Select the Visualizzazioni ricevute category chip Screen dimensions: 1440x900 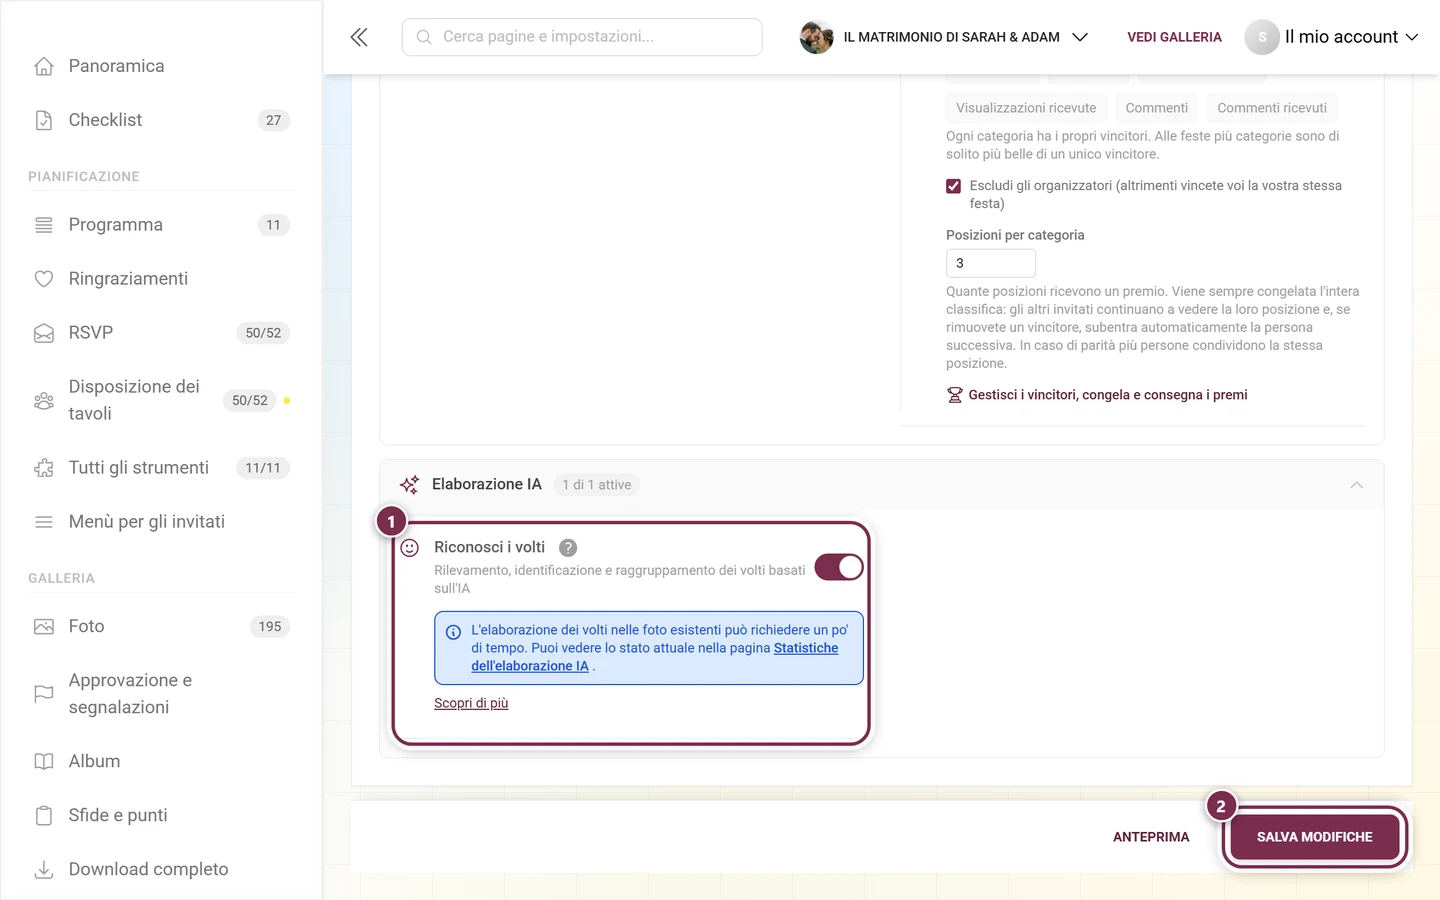(1026, 108)
